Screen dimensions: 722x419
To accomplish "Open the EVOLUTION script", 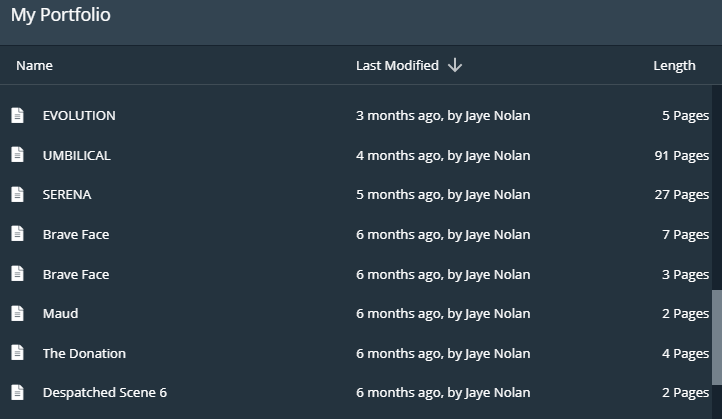I will point(79,115).
